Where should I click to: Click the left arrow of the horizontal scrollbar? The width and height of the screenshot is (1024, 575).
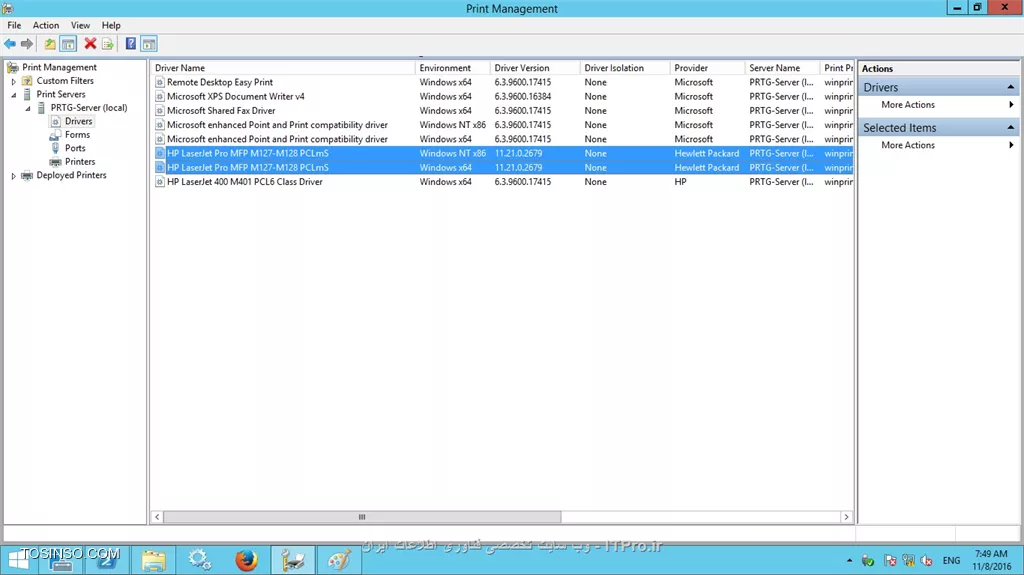(x=157, y=517)
